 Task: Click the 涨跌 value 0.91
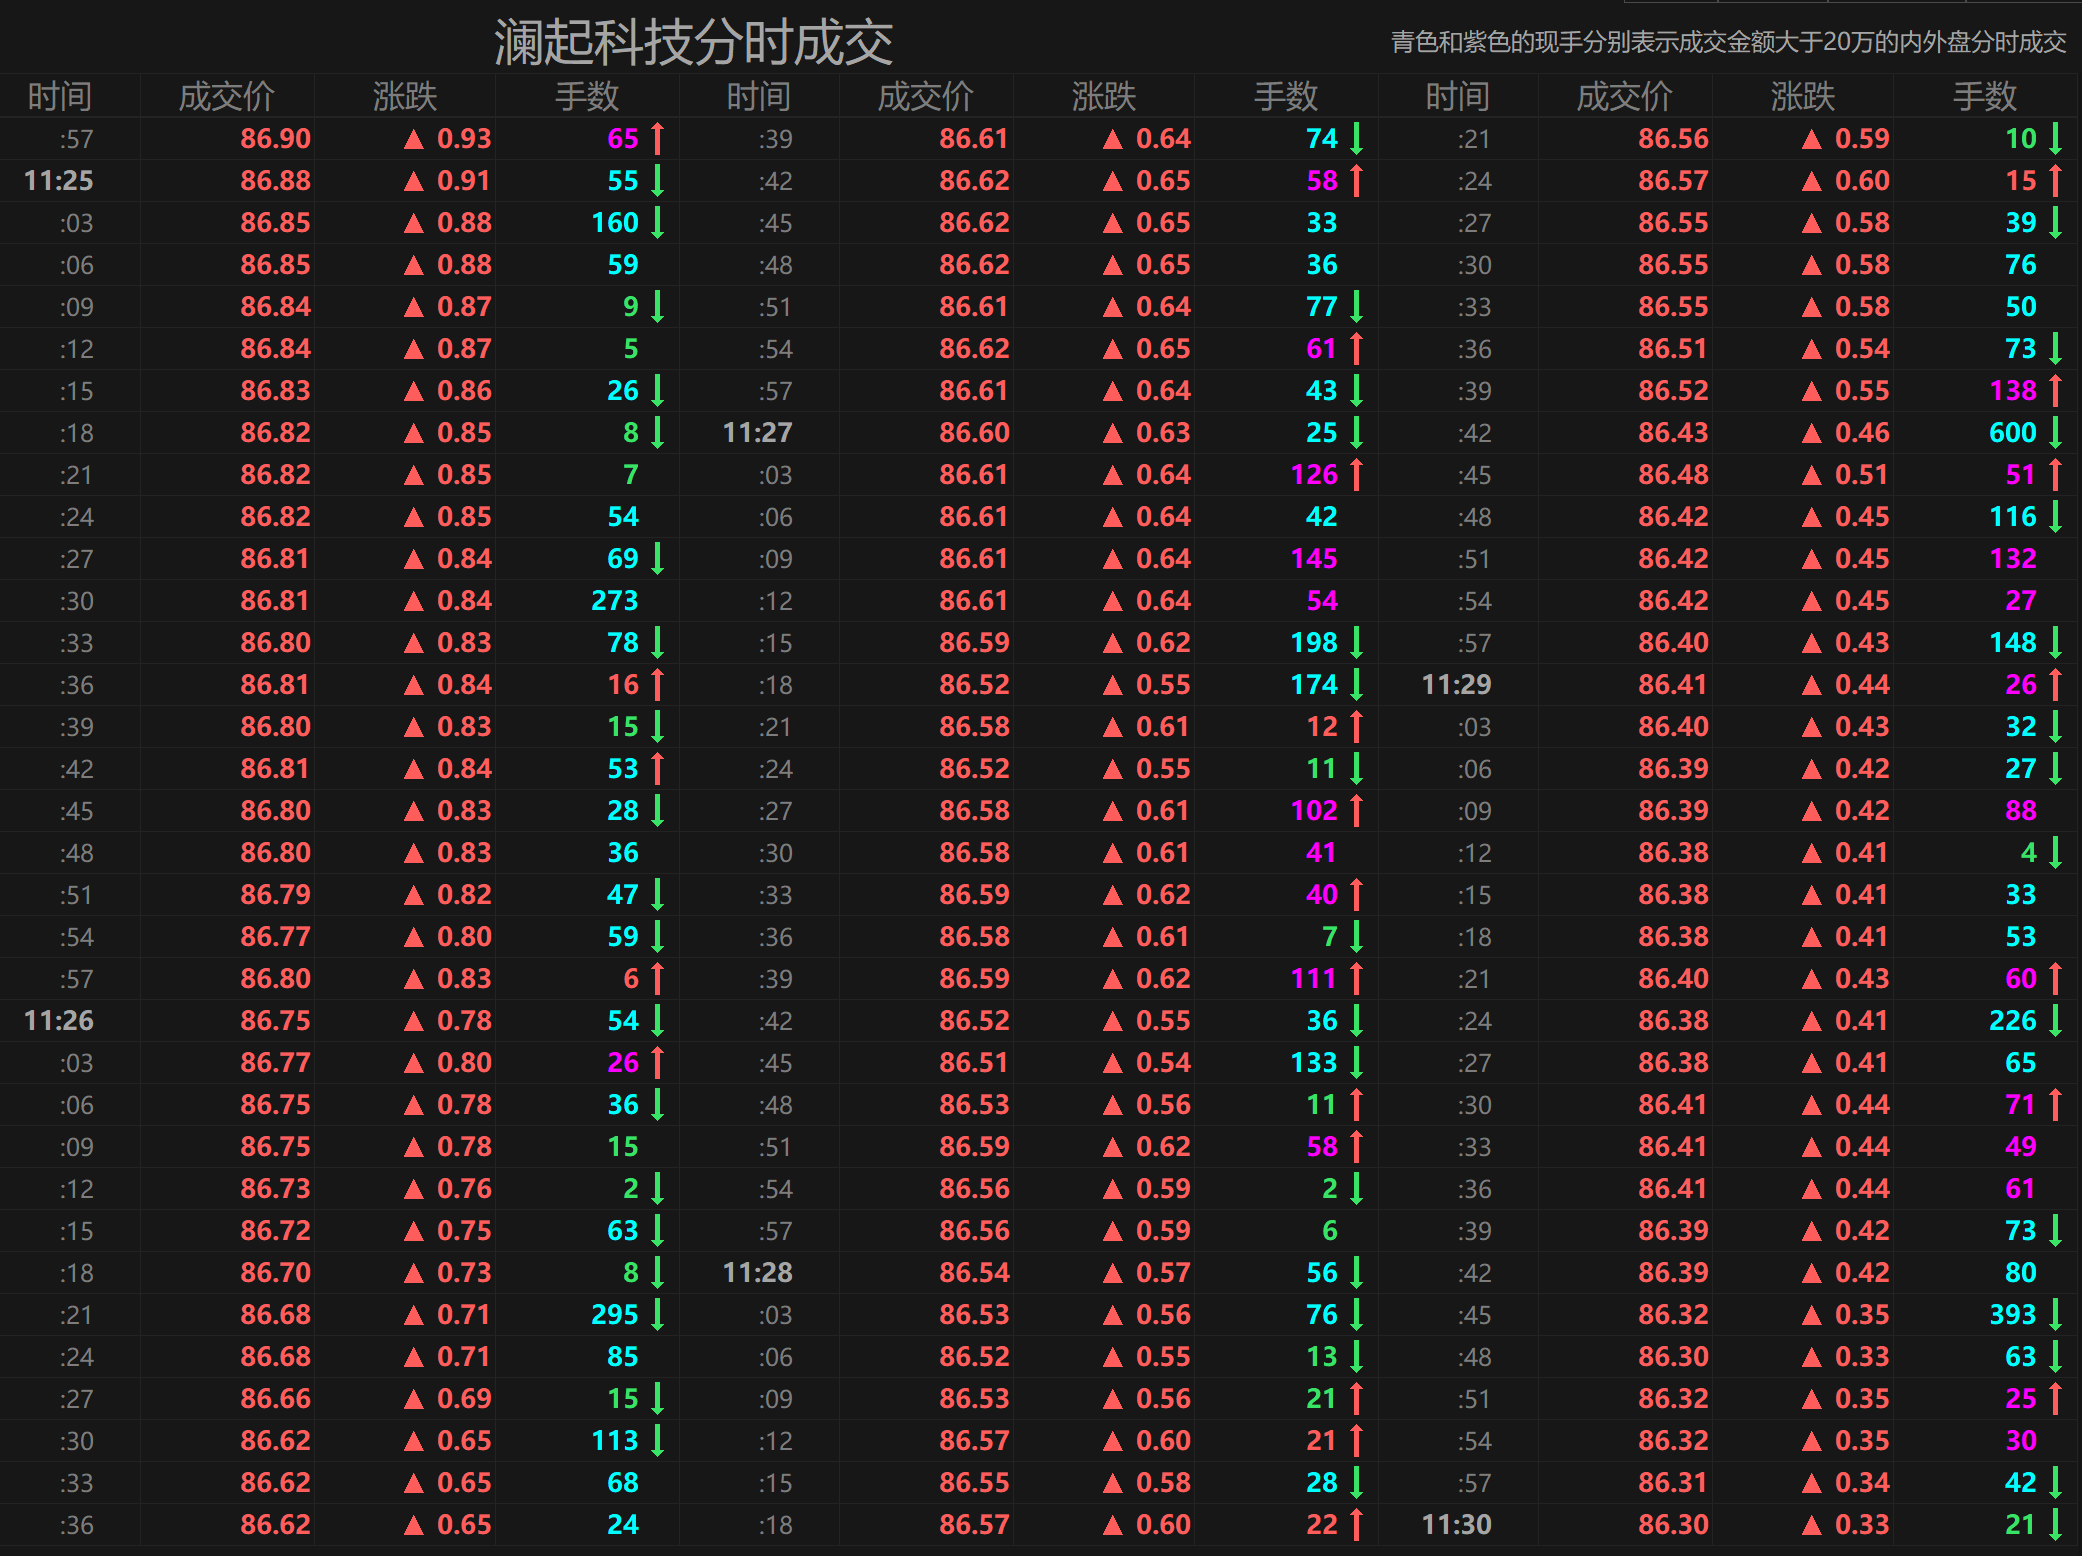[464, 181]
